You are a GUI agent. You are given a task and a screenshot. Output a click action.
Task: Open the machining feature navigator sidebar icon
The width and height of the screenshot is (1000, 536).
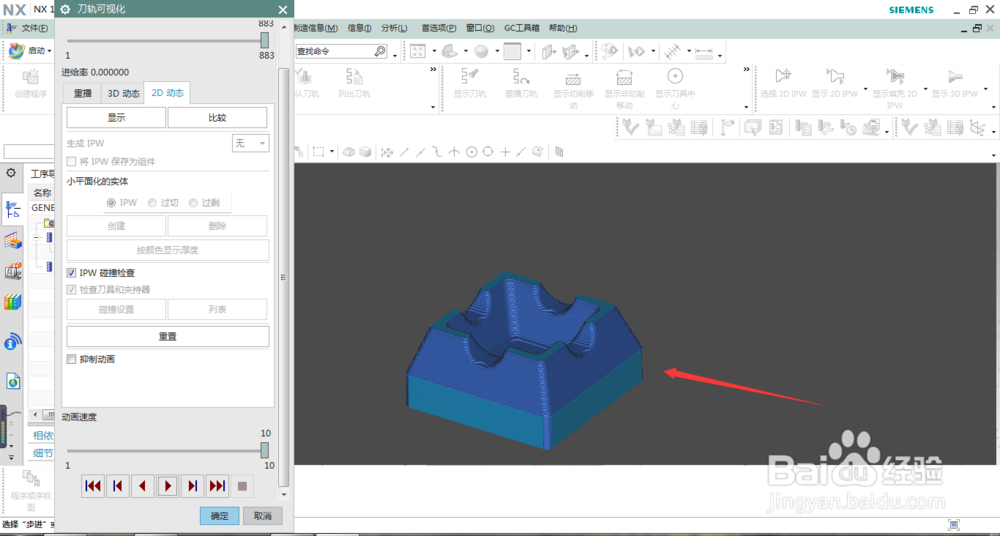point(12,241)
